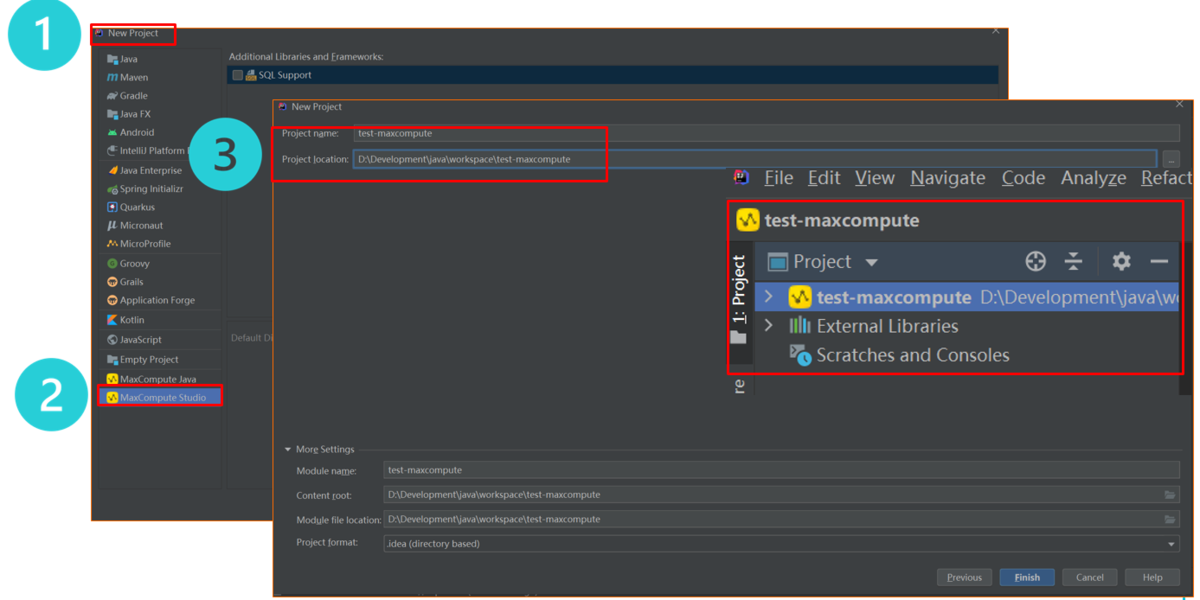Click the 1: Project side tab
Viewport: 1200px width, 600px height.
pyautogui.click(x=739, y=298)
